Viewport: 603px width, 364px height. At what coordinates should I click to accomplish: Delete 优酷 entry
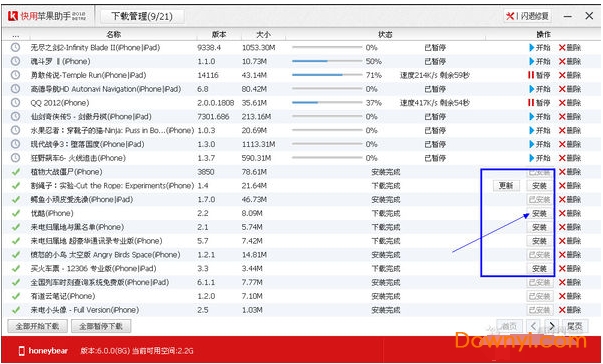[570, 214]
